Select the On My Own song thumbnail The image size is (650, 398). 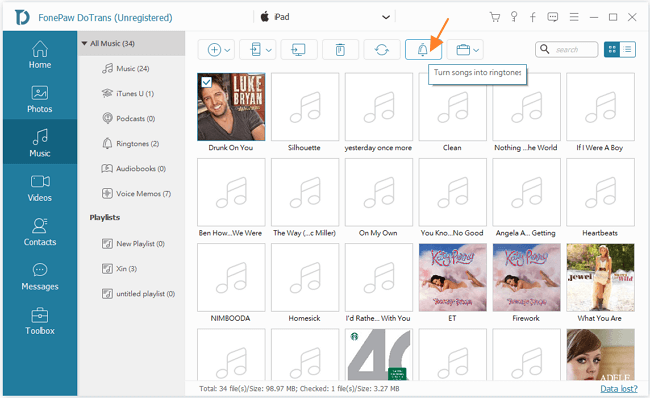click(x=379, y=192)
